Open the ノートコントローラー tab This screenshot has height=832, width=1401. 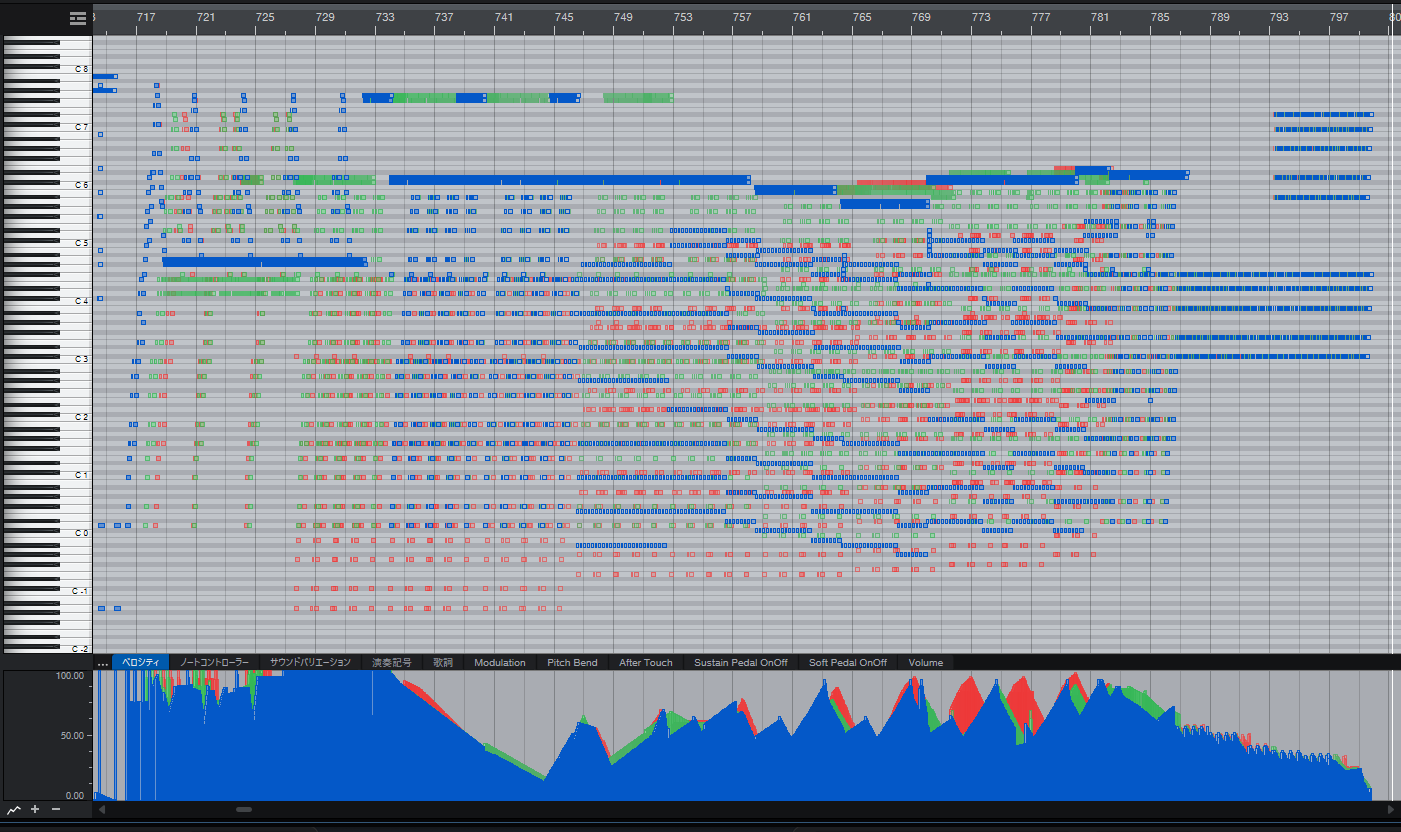[214, 663]
